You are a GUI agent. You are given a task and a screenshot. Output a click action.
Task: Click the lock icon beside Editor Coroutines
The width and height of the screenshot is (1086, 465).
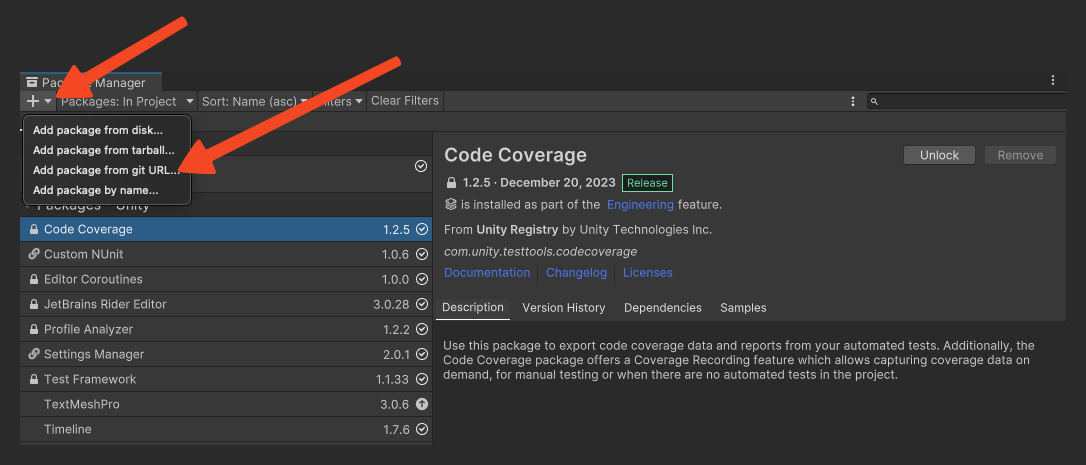pyautogui.click(x=33, y=279)
